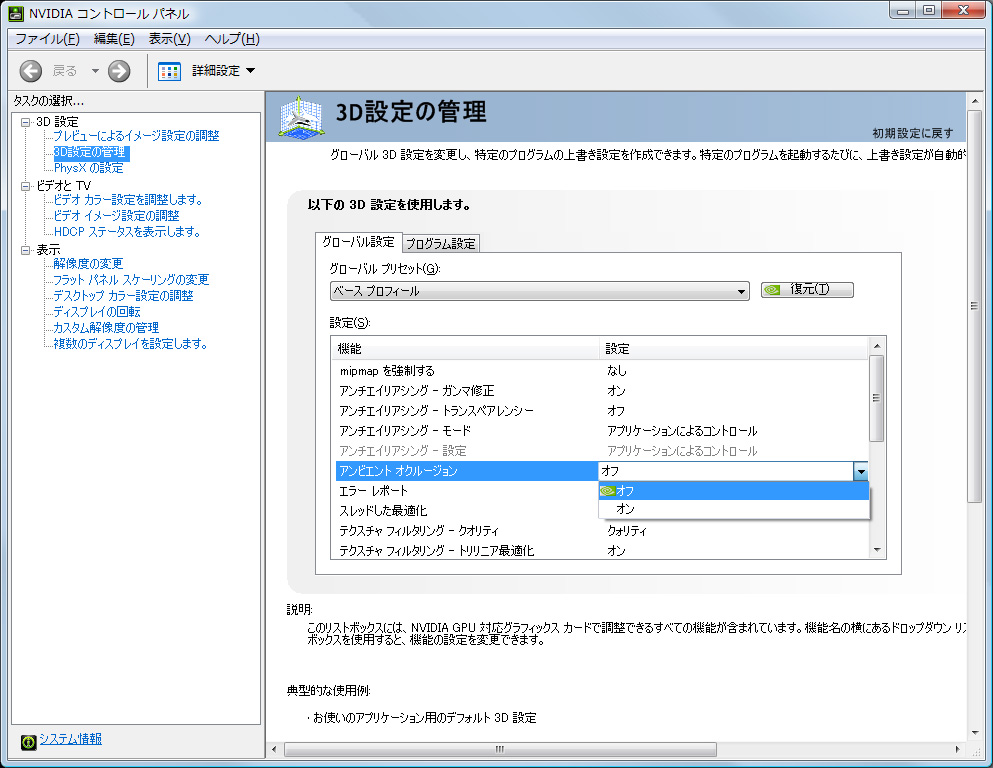
Task: Click the main pane vertical scrollbar thumb
Action: [x=975, y=306]
